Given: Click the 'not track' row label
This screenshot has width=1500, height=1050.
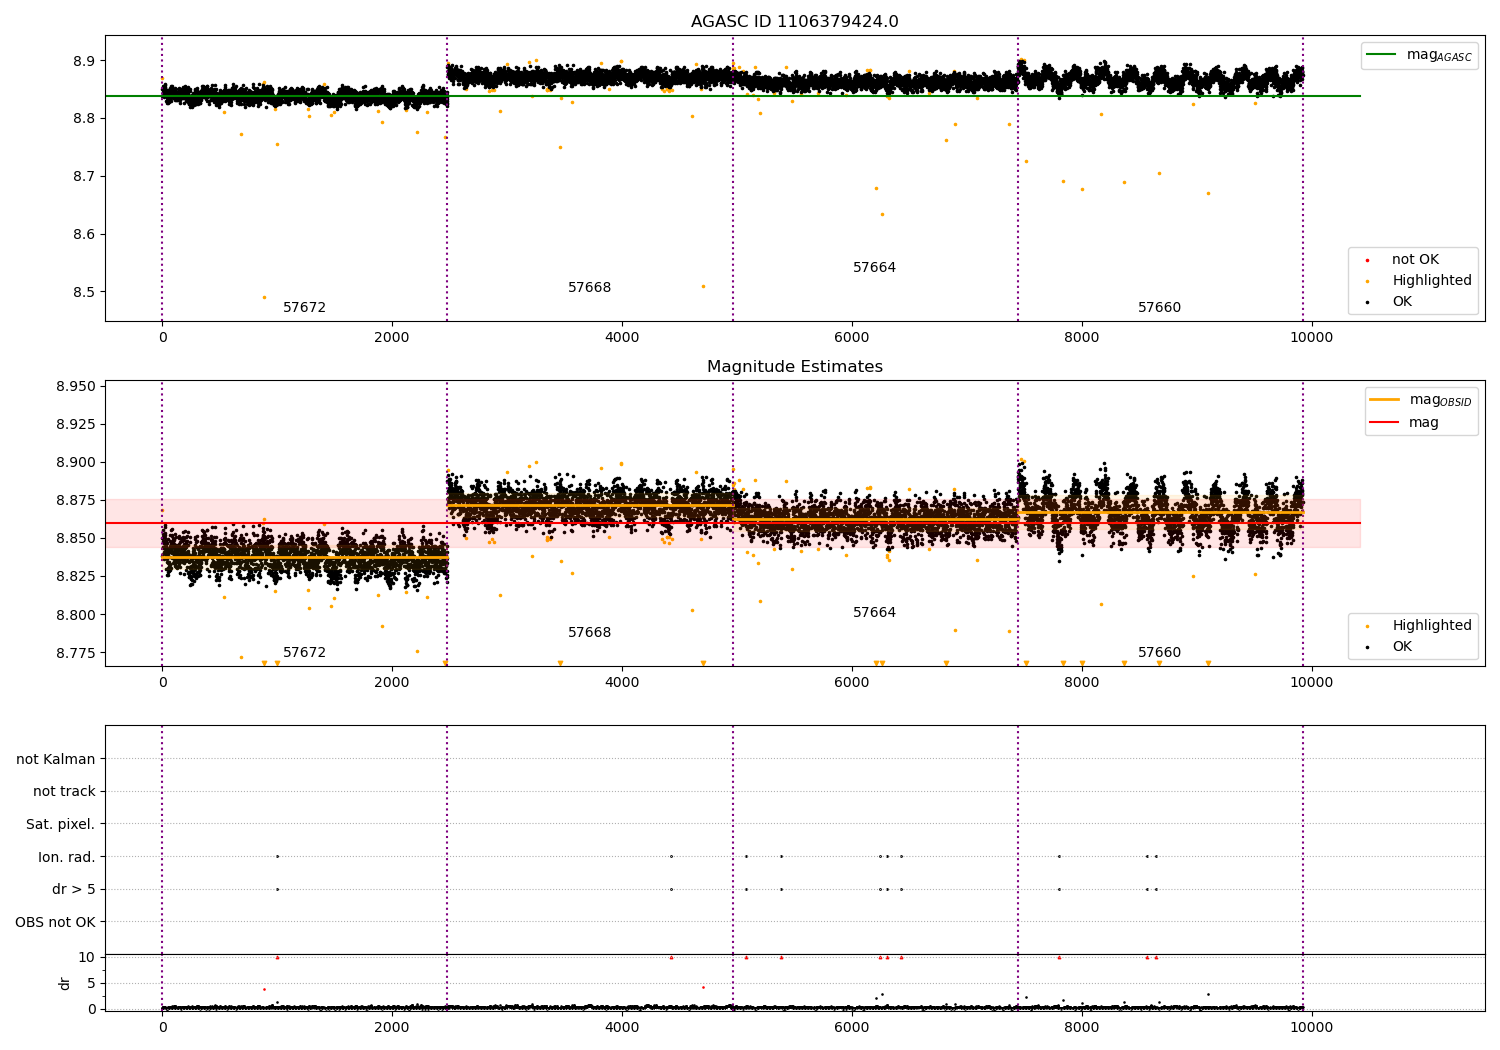Looking at the screenshot, I should click(64, 791).
